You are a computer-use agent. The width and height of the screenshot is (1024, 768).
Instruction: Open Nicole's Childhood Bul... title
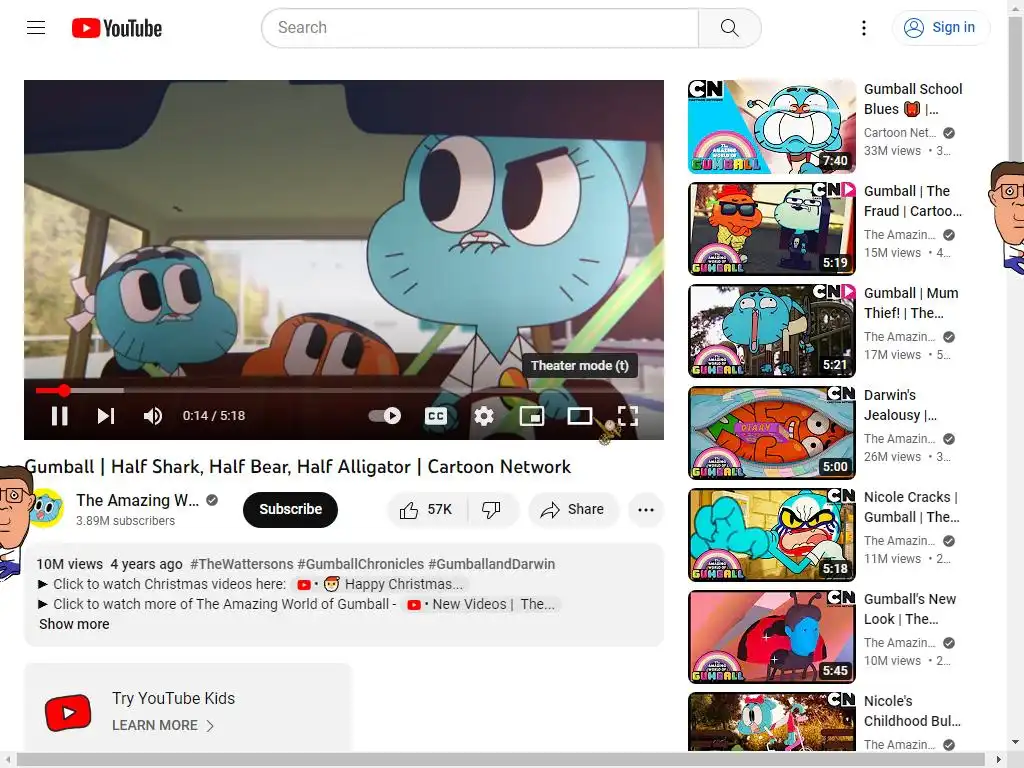click(912, 711)
